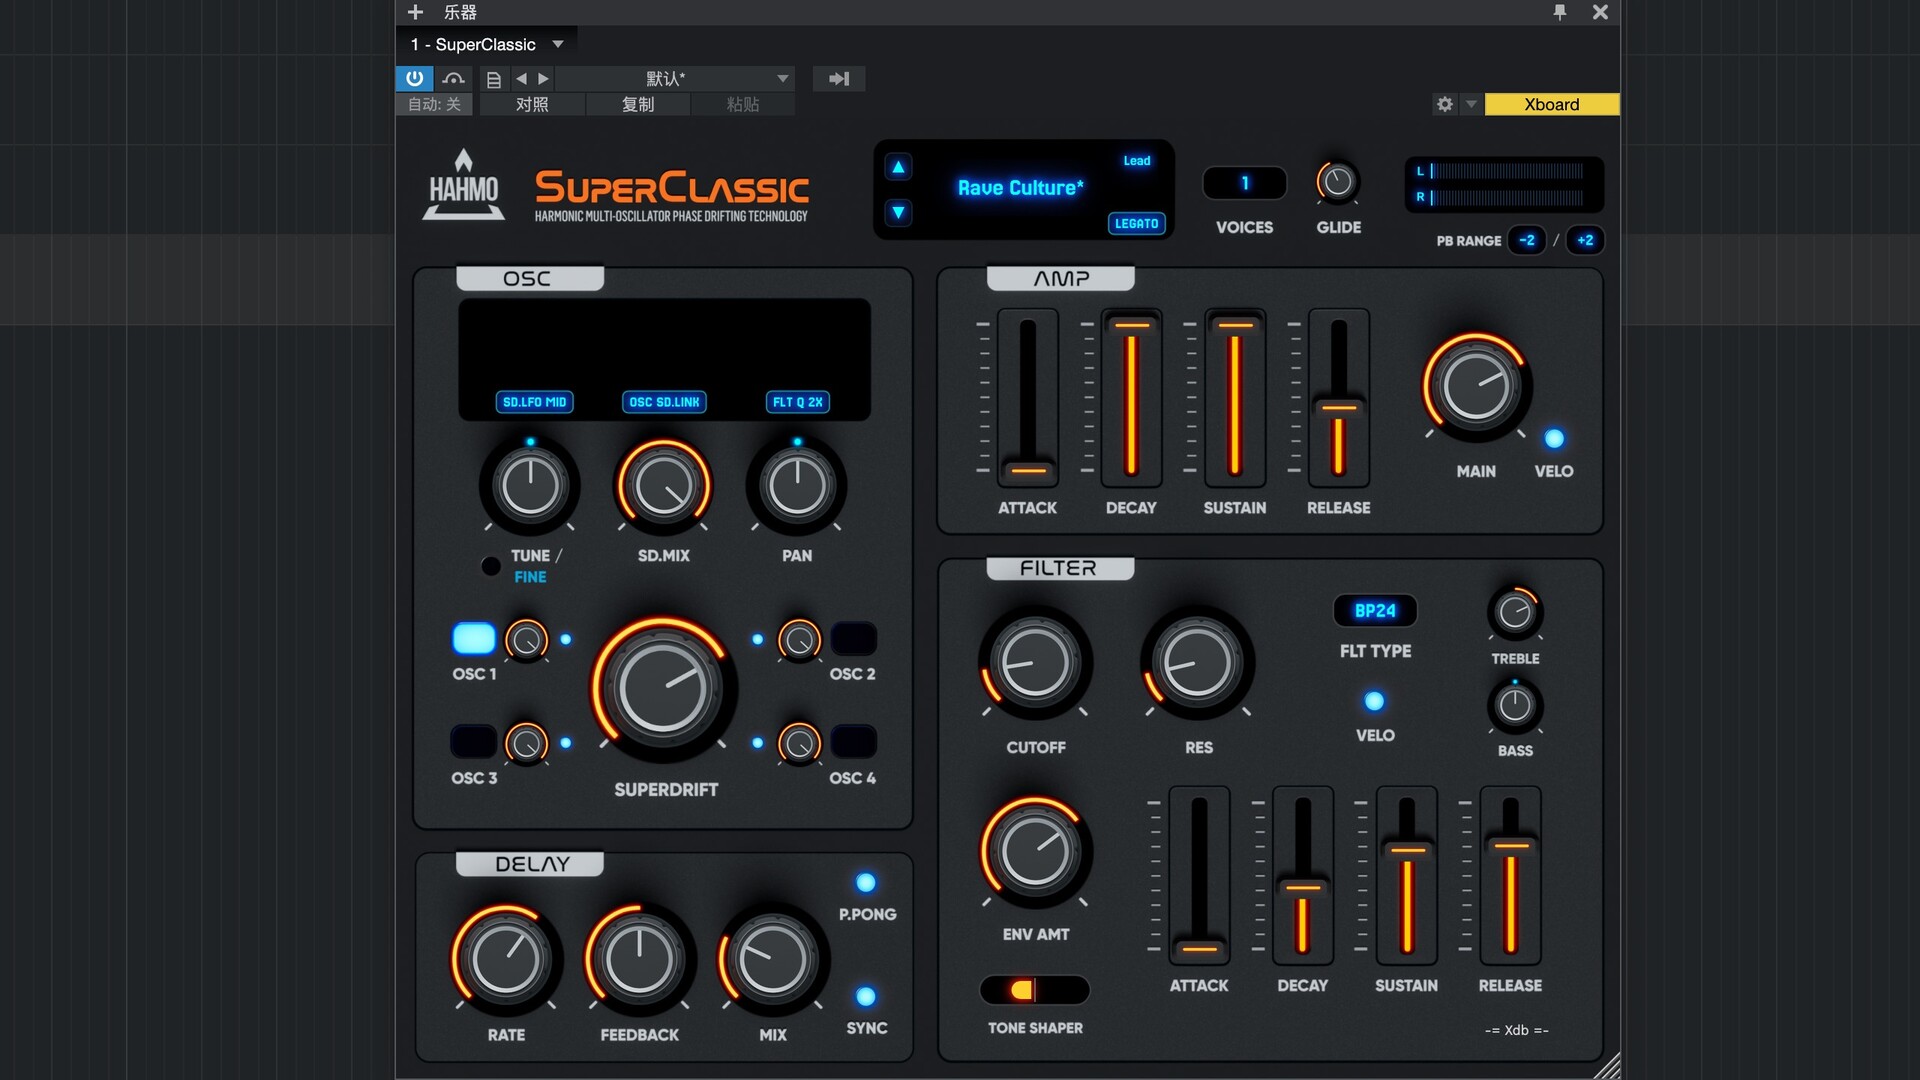Screen dimensions: 1920x1080
Task: Select next patch with blue down arrow
Action: 898,212
